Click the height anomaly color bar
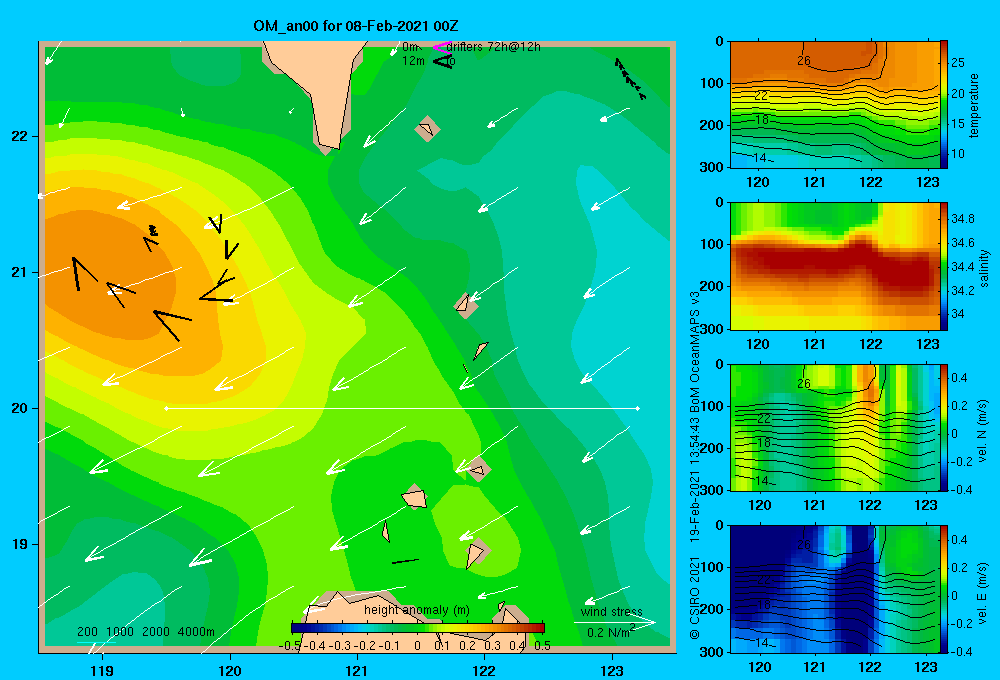Viewport: 1000px width, 680px height. coord(418,628)
